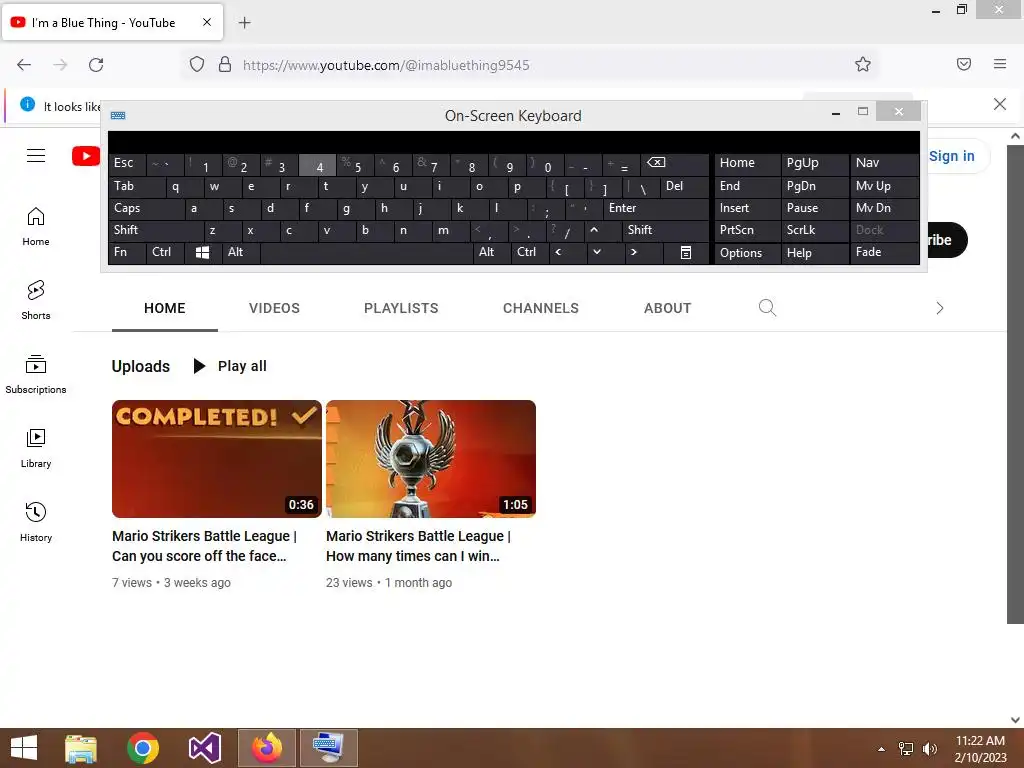Viewport: 1024px width, 768px height.
Task: Dismiss the notification bar with its X
Action: point(1000,104)
